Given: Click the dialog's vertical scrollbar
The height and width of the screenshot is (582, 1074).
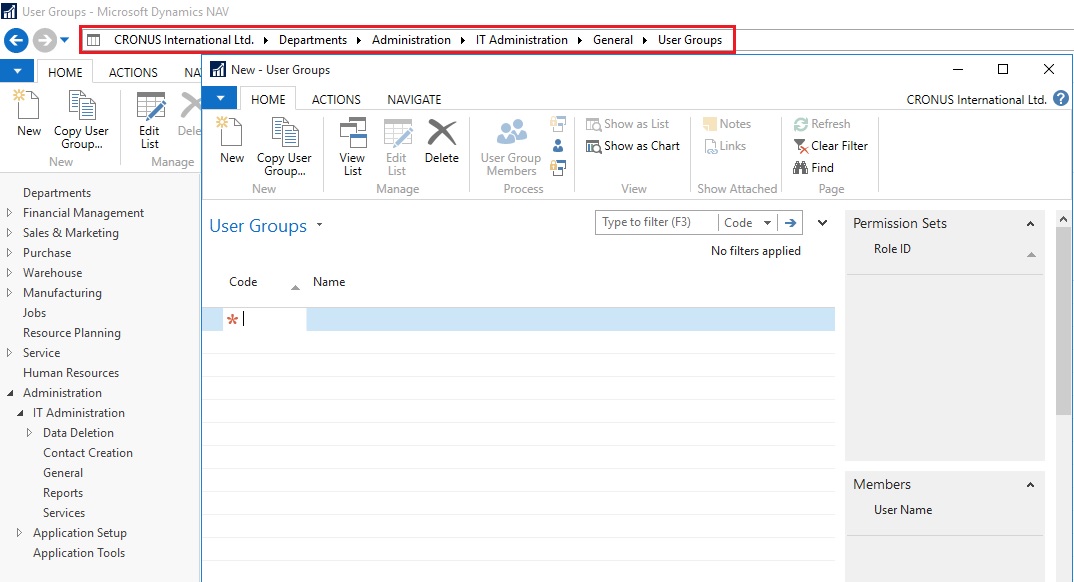Looking at the screenshot, I should coord(1063,320).
